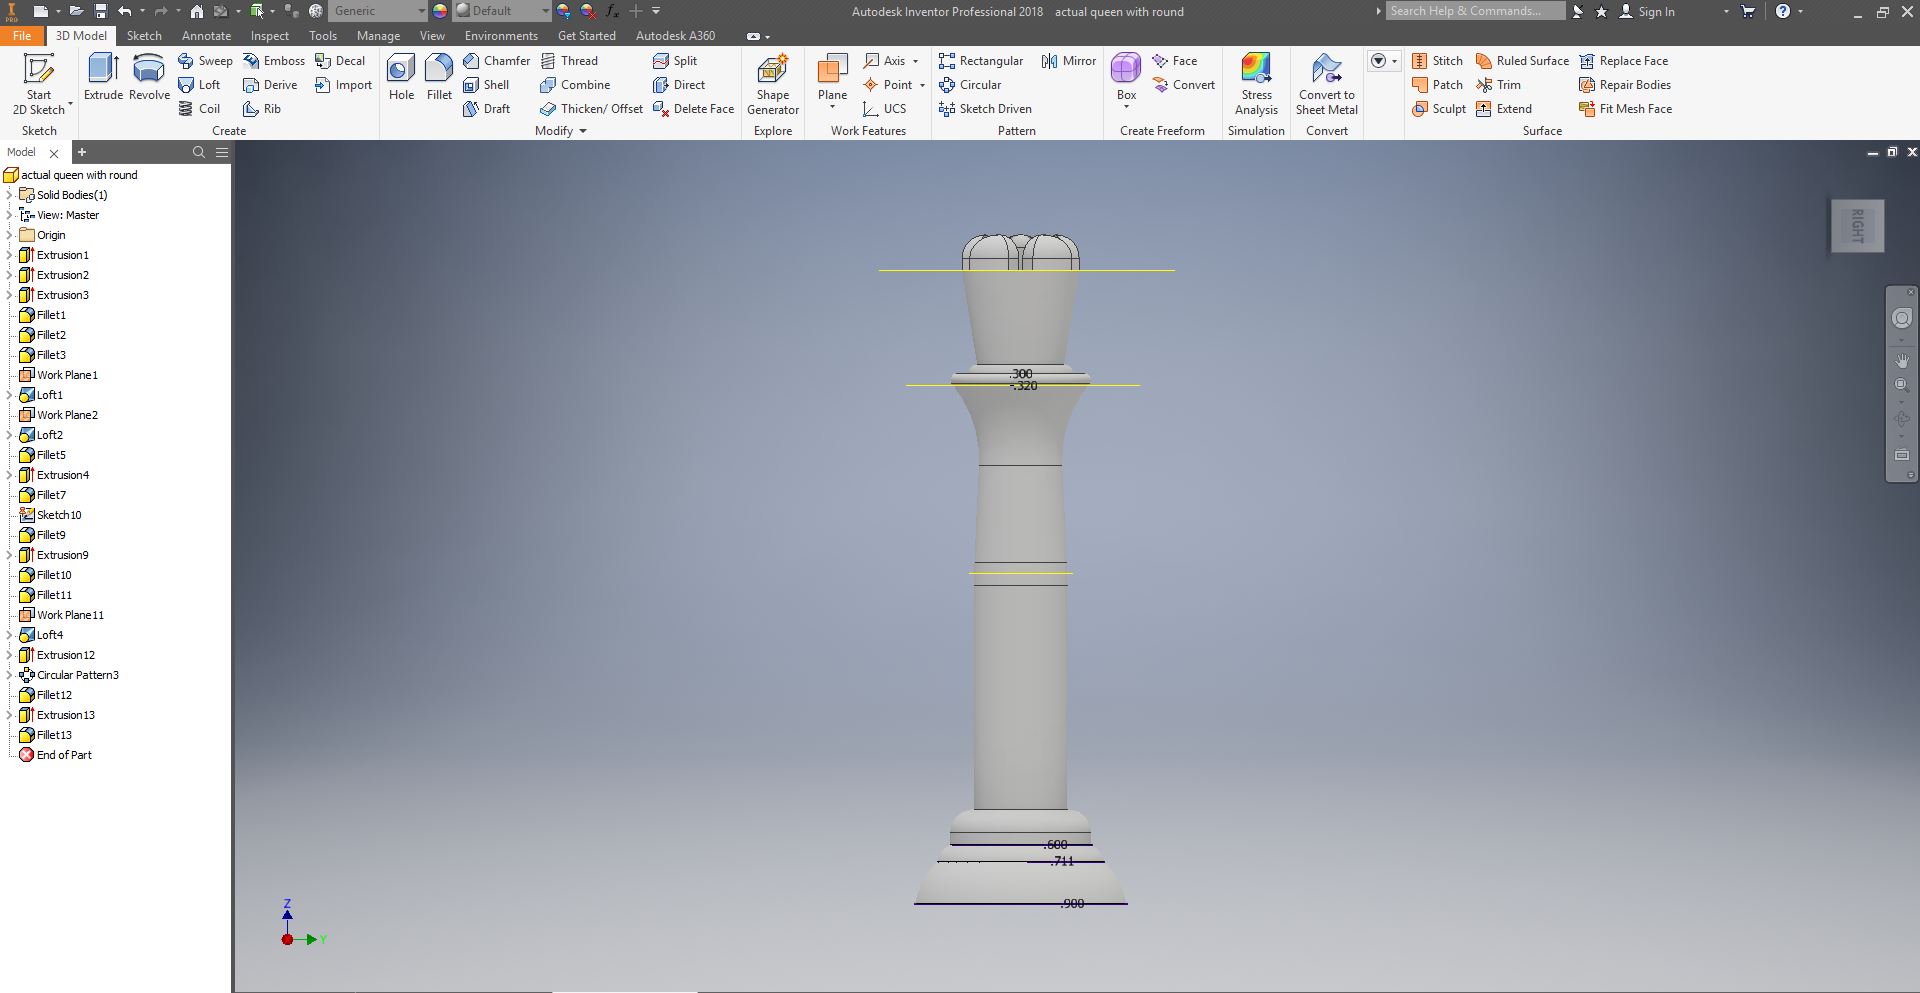Add a browser panel with plus
The height and width of the screenshot is (993, 1920).
82,152
